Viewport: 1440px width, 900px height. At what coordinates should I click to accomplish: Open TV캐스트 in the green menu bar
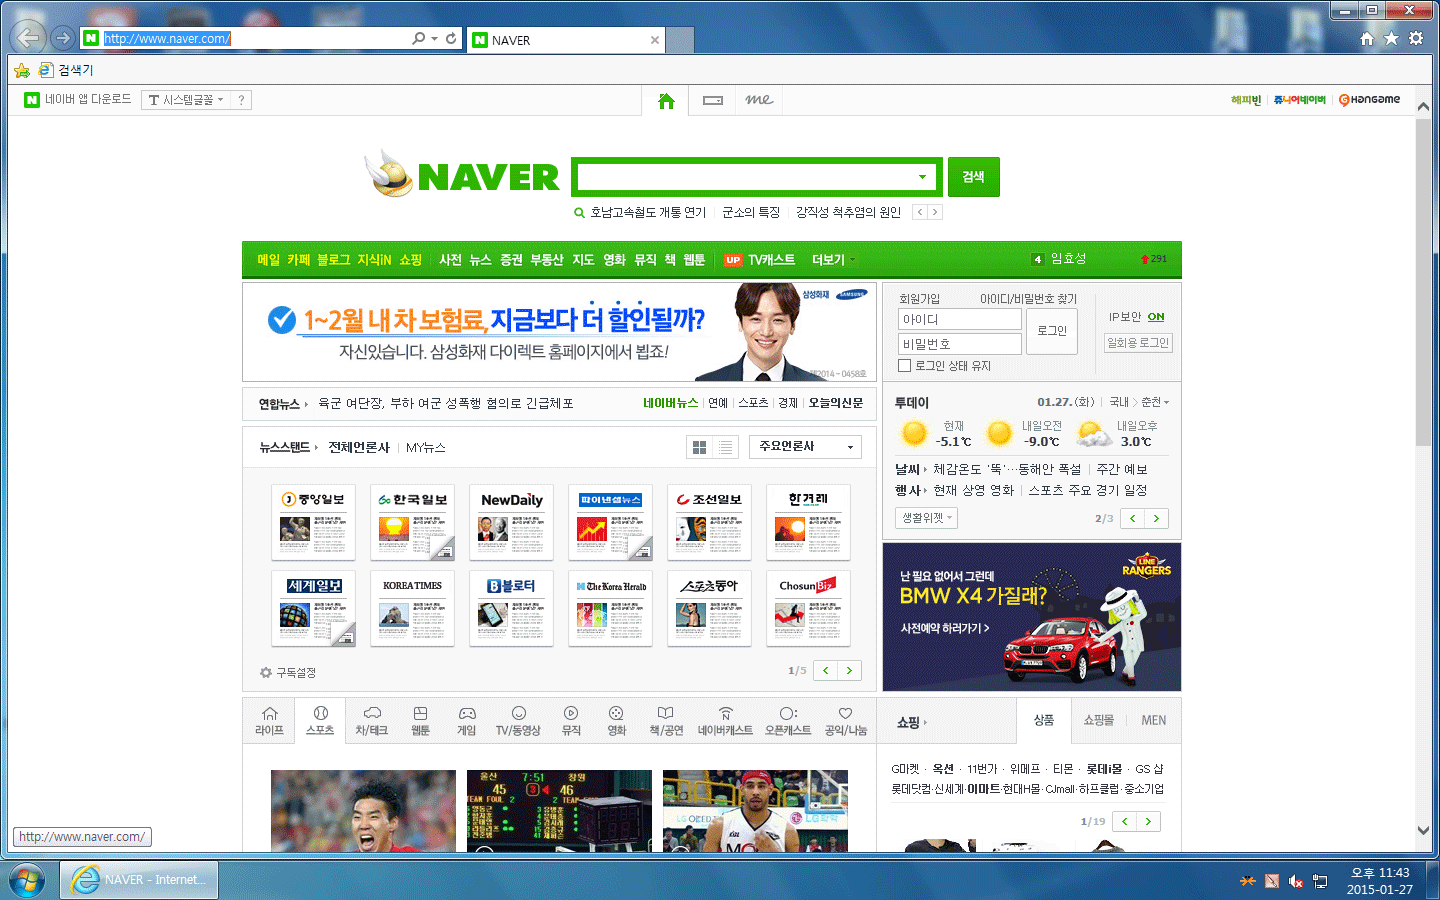pos(772,260)
